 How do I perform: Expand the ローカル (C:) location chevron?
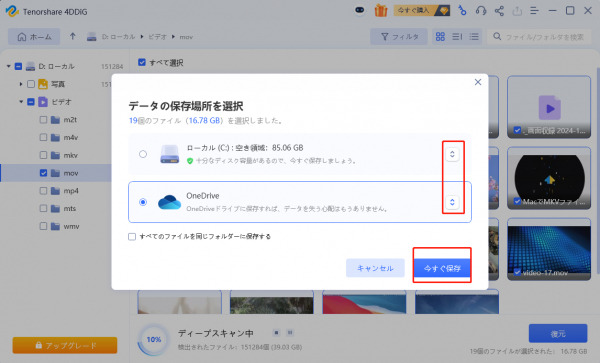(x=452, y=154)
